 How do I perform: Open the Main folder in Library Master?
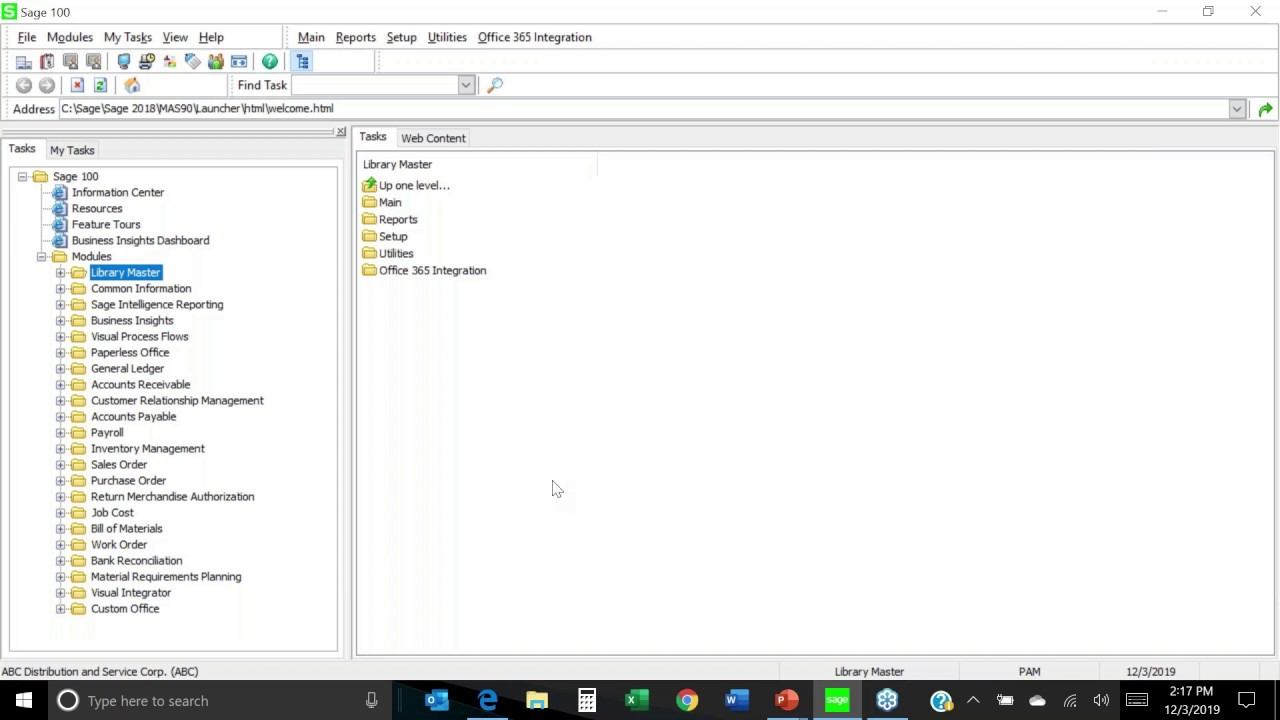pos(390,202)
